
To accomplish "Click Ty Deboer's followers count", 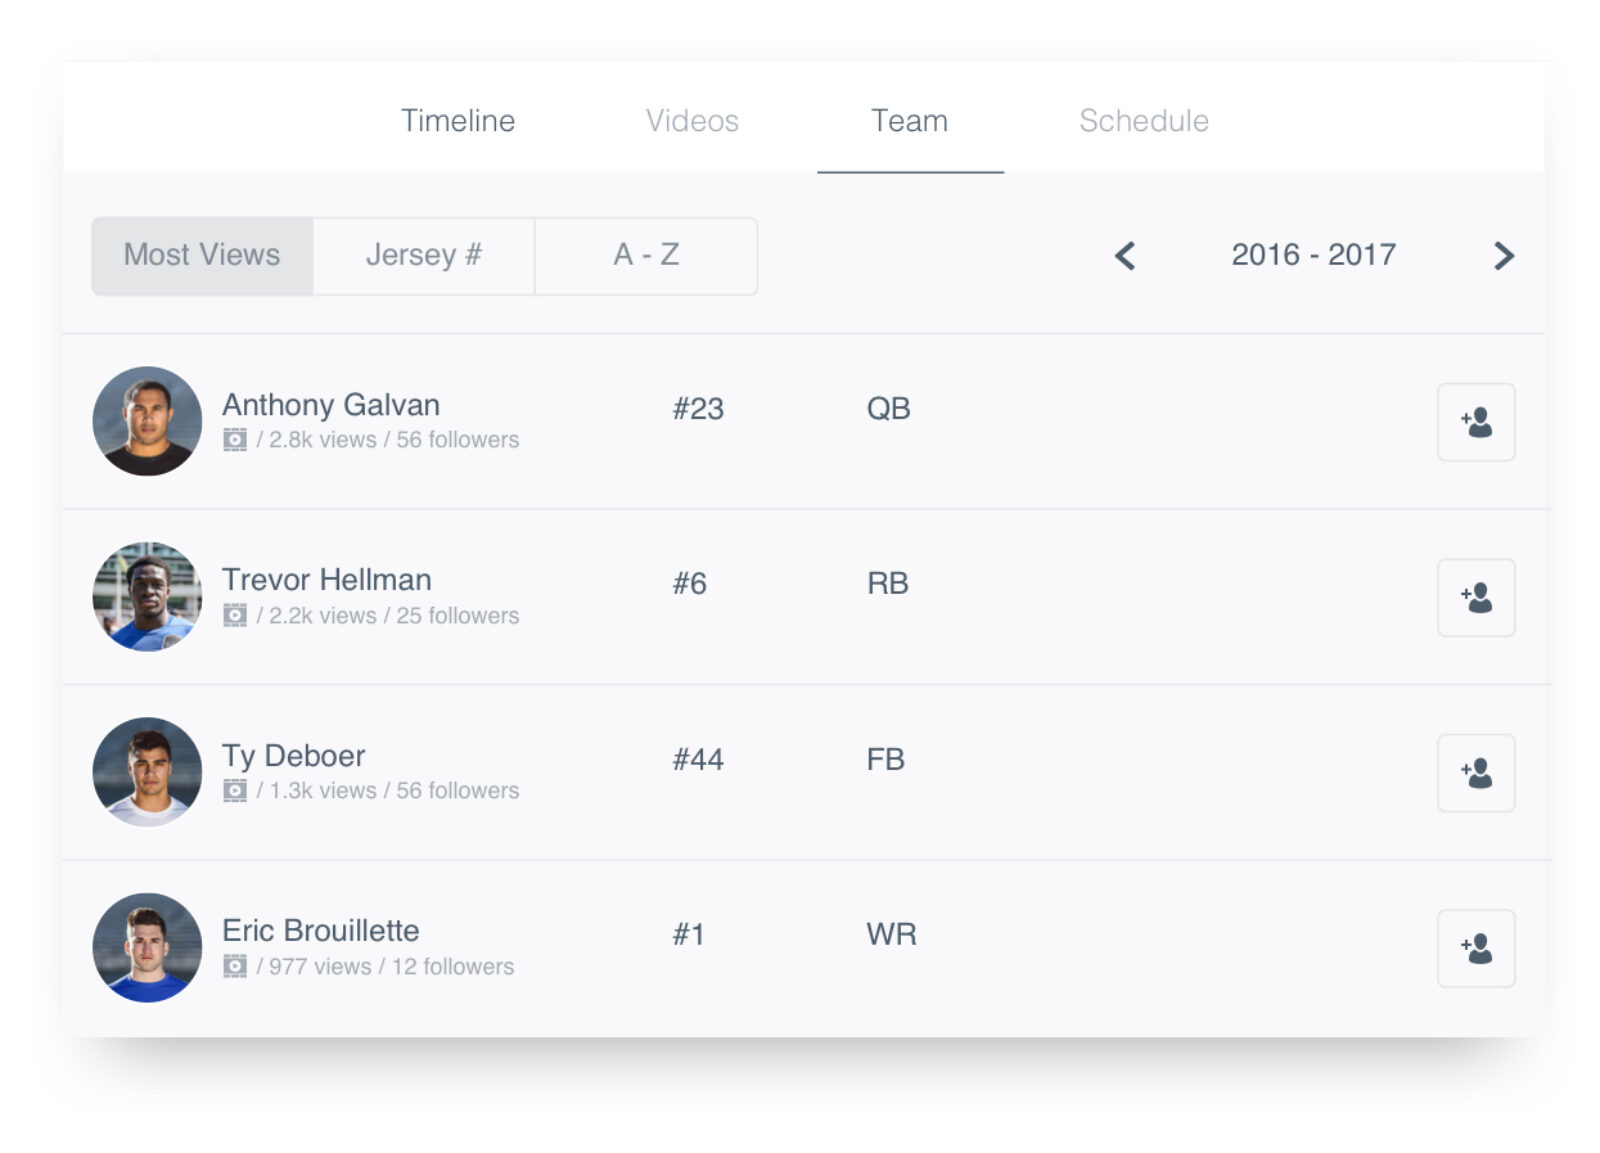I will pos(456,790).
